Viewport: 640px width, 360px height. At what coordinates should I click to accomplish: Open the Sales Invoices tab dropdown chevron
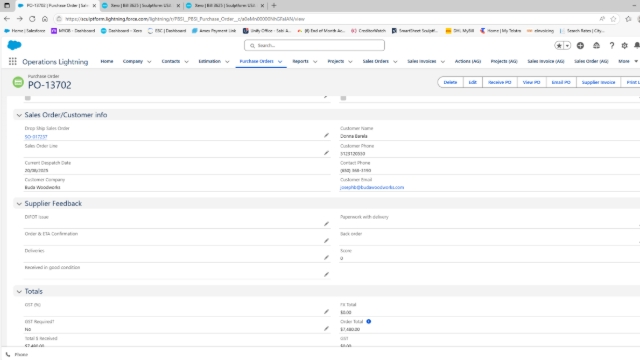[442, 62]
